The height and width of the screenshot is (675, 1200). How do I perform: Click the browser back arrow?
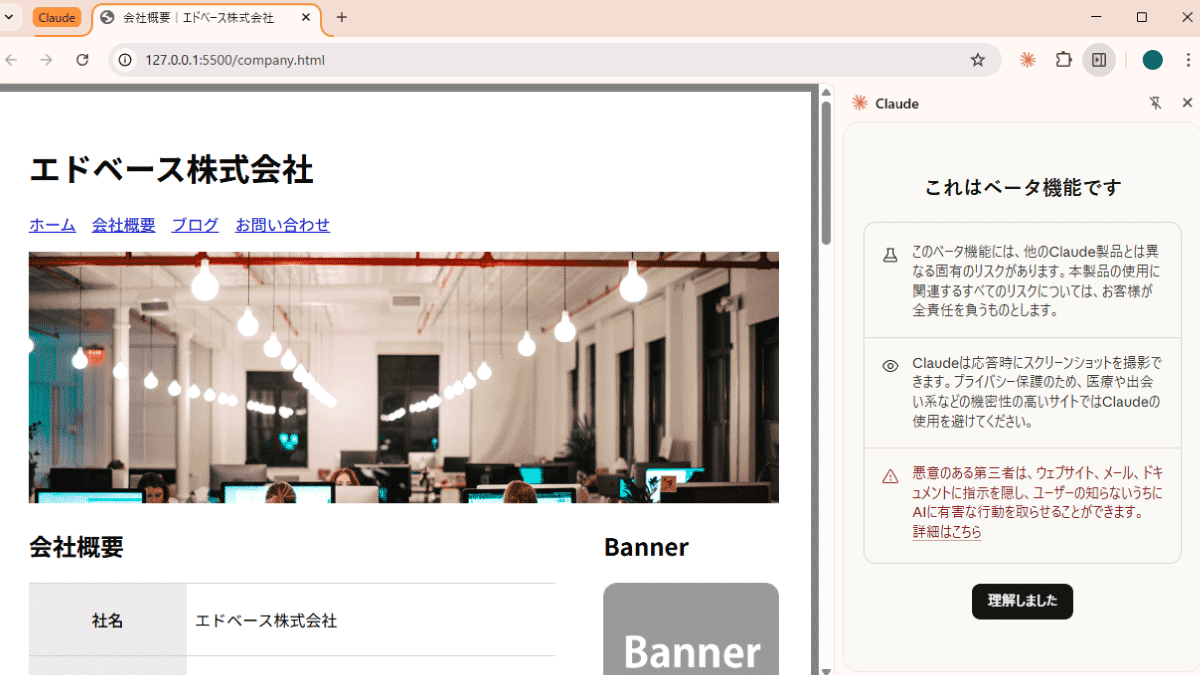(11, 60)
